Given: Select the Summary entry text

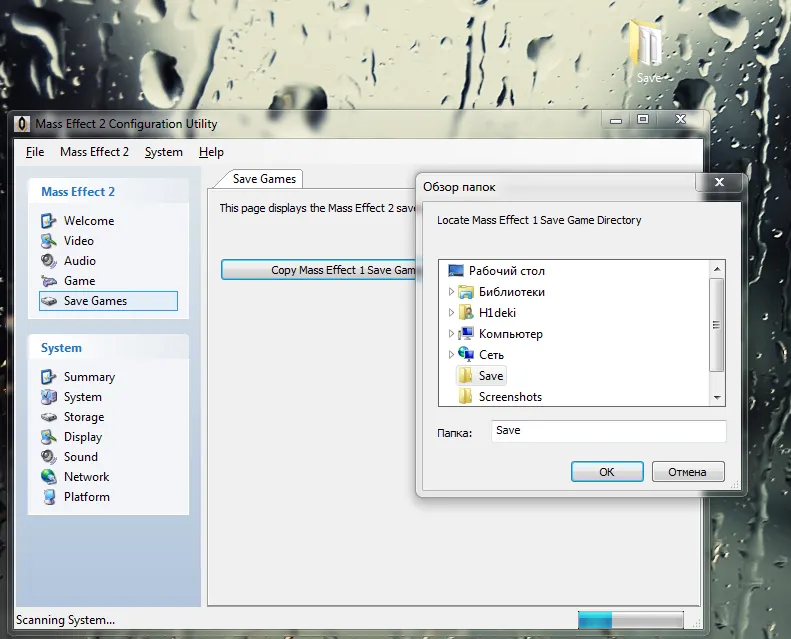Looking at the screenshot, I should tap(89, 377).
